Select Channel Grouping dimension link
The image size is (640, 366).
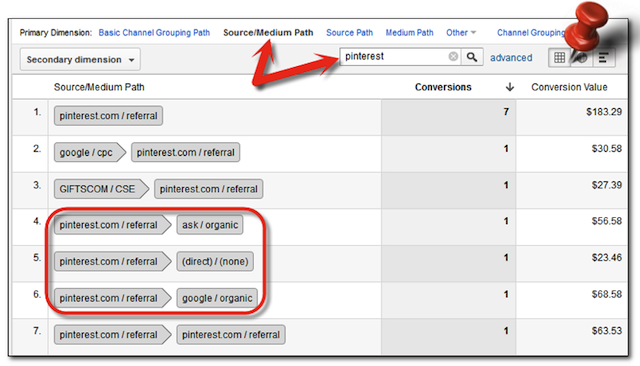(x=531, y=33)
